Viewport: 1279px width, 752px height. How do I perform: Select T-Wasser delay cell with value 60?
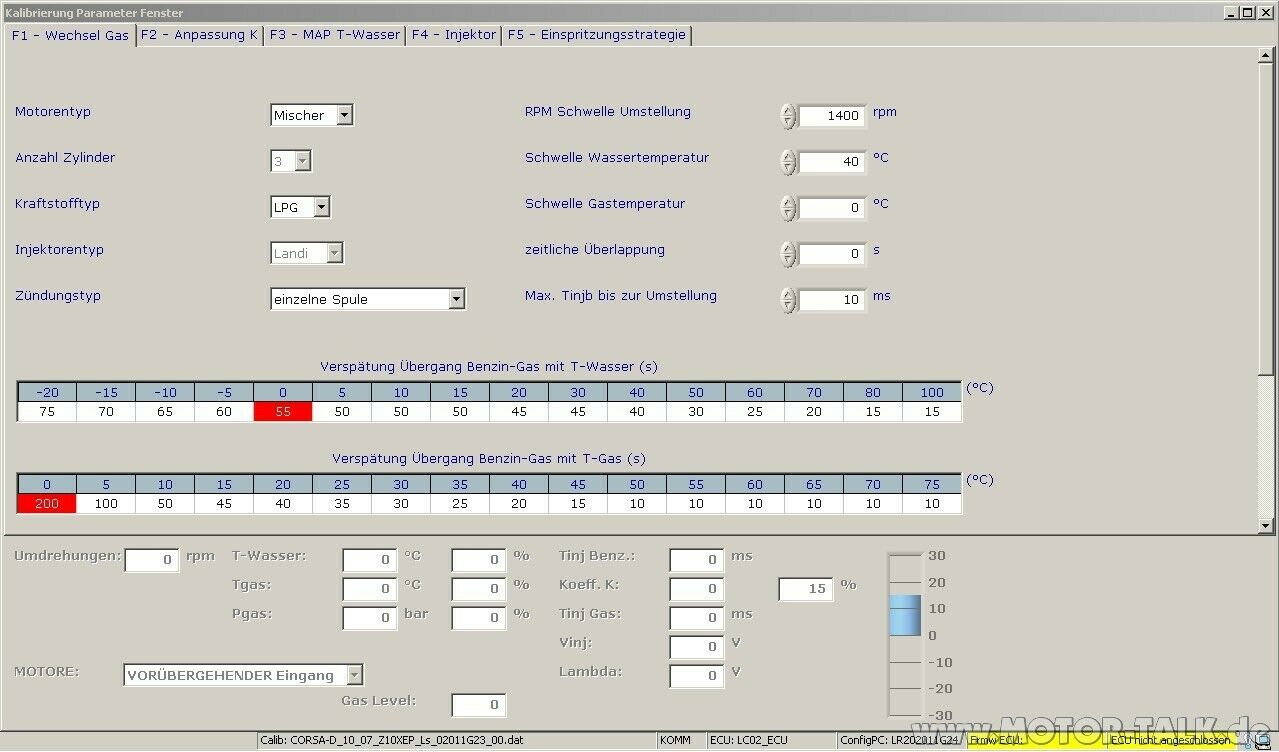coord(224,411)
